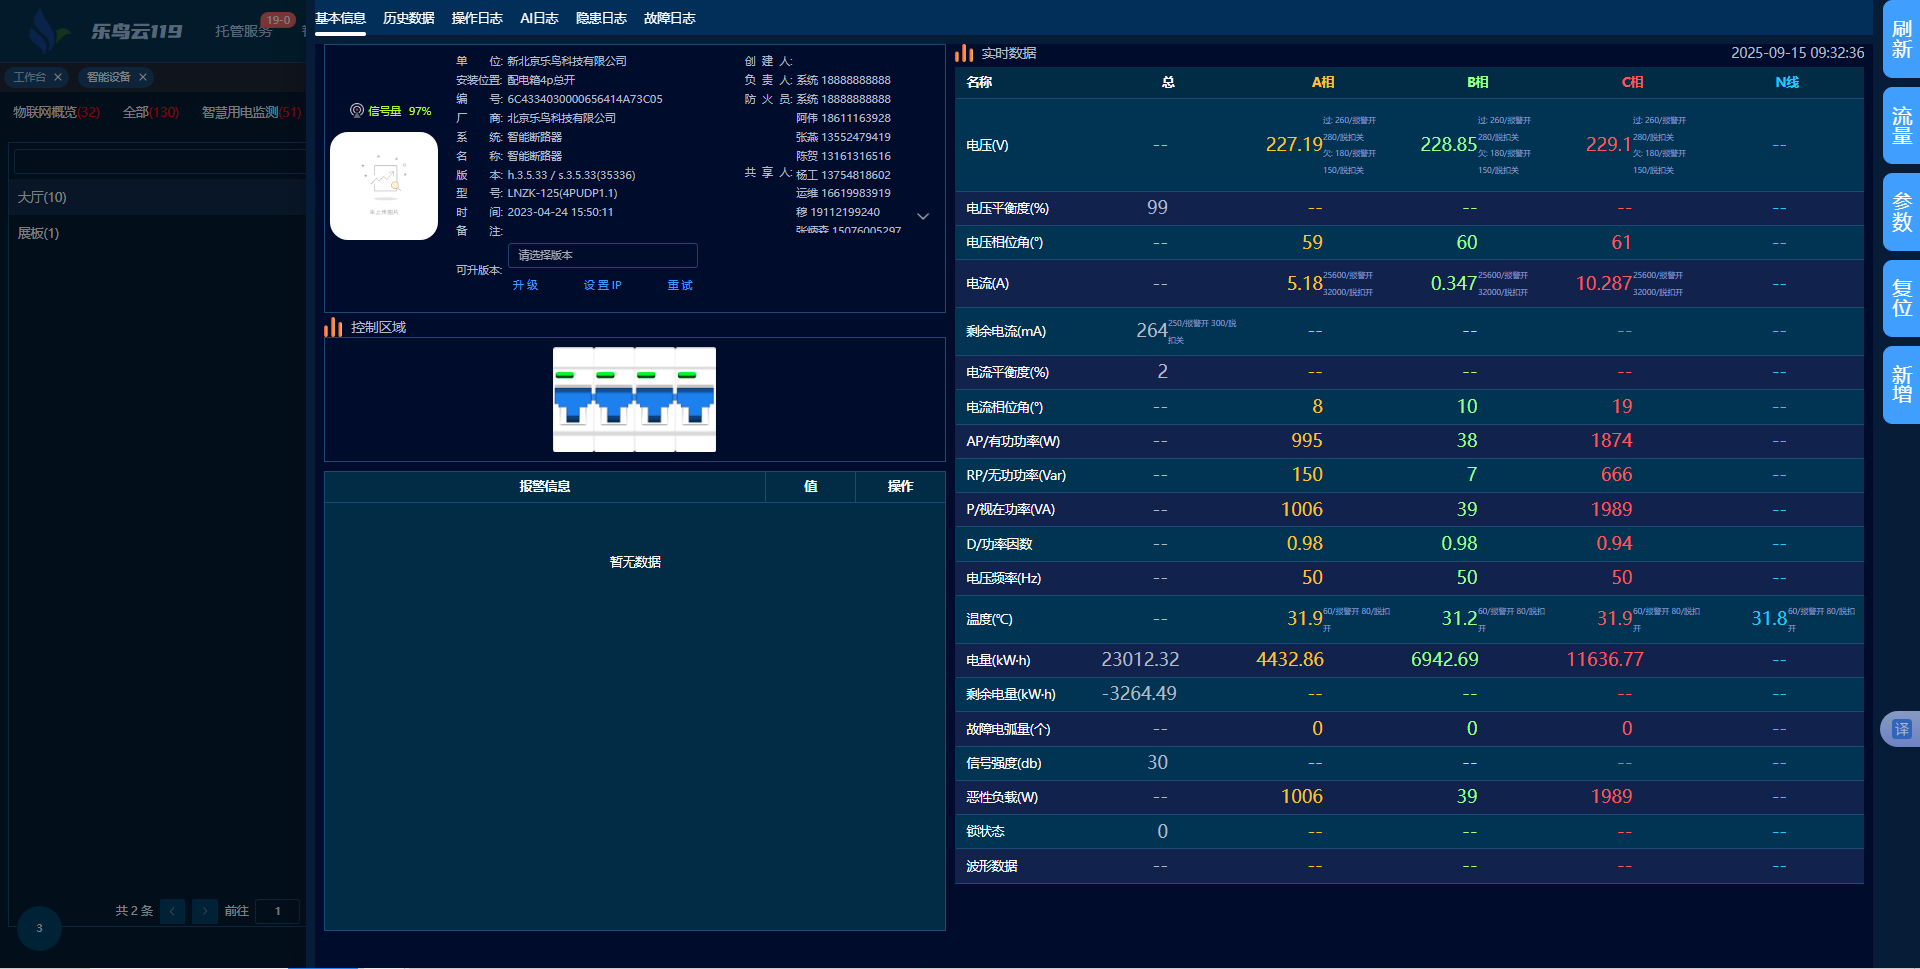Click the 乐鸟云119 logo icon
1920x969 pixels.
[x=44, y=30]
